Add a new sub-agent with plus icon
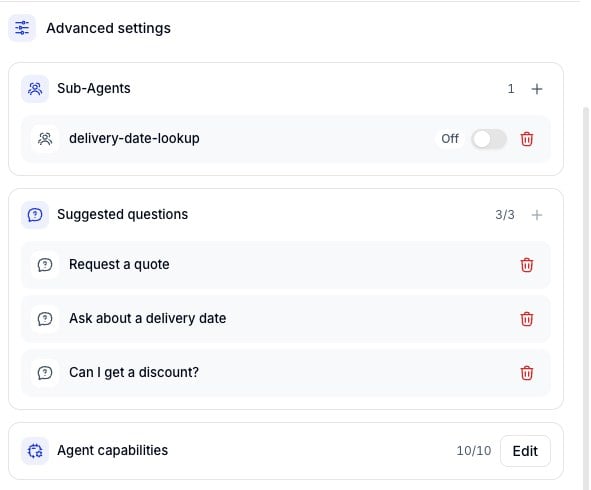Image resolution: width=591 pixels, height=490 pixels. (x=537, y=89)
